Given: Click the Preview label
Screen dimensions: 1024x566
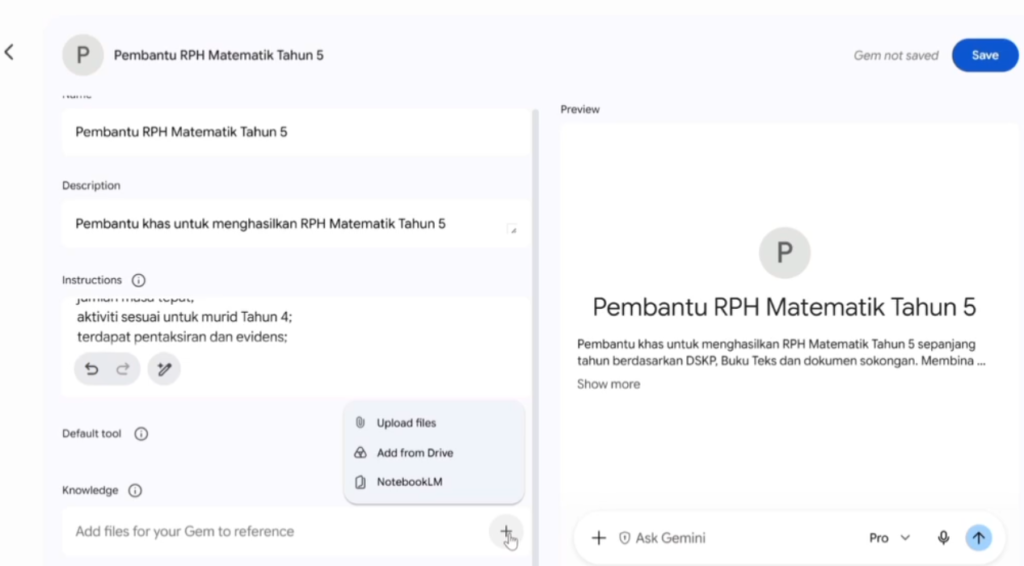Looking at the screenshot, I should (580, 109).
